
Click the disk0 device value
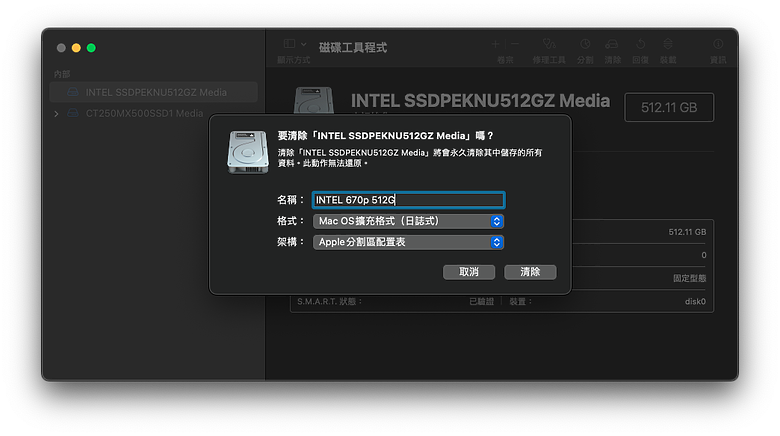695,301
